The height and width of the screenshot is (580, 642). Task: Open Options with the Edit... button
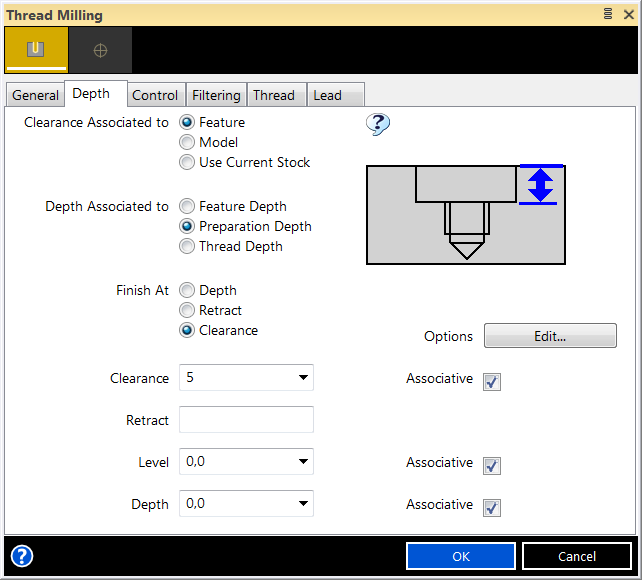550,336
